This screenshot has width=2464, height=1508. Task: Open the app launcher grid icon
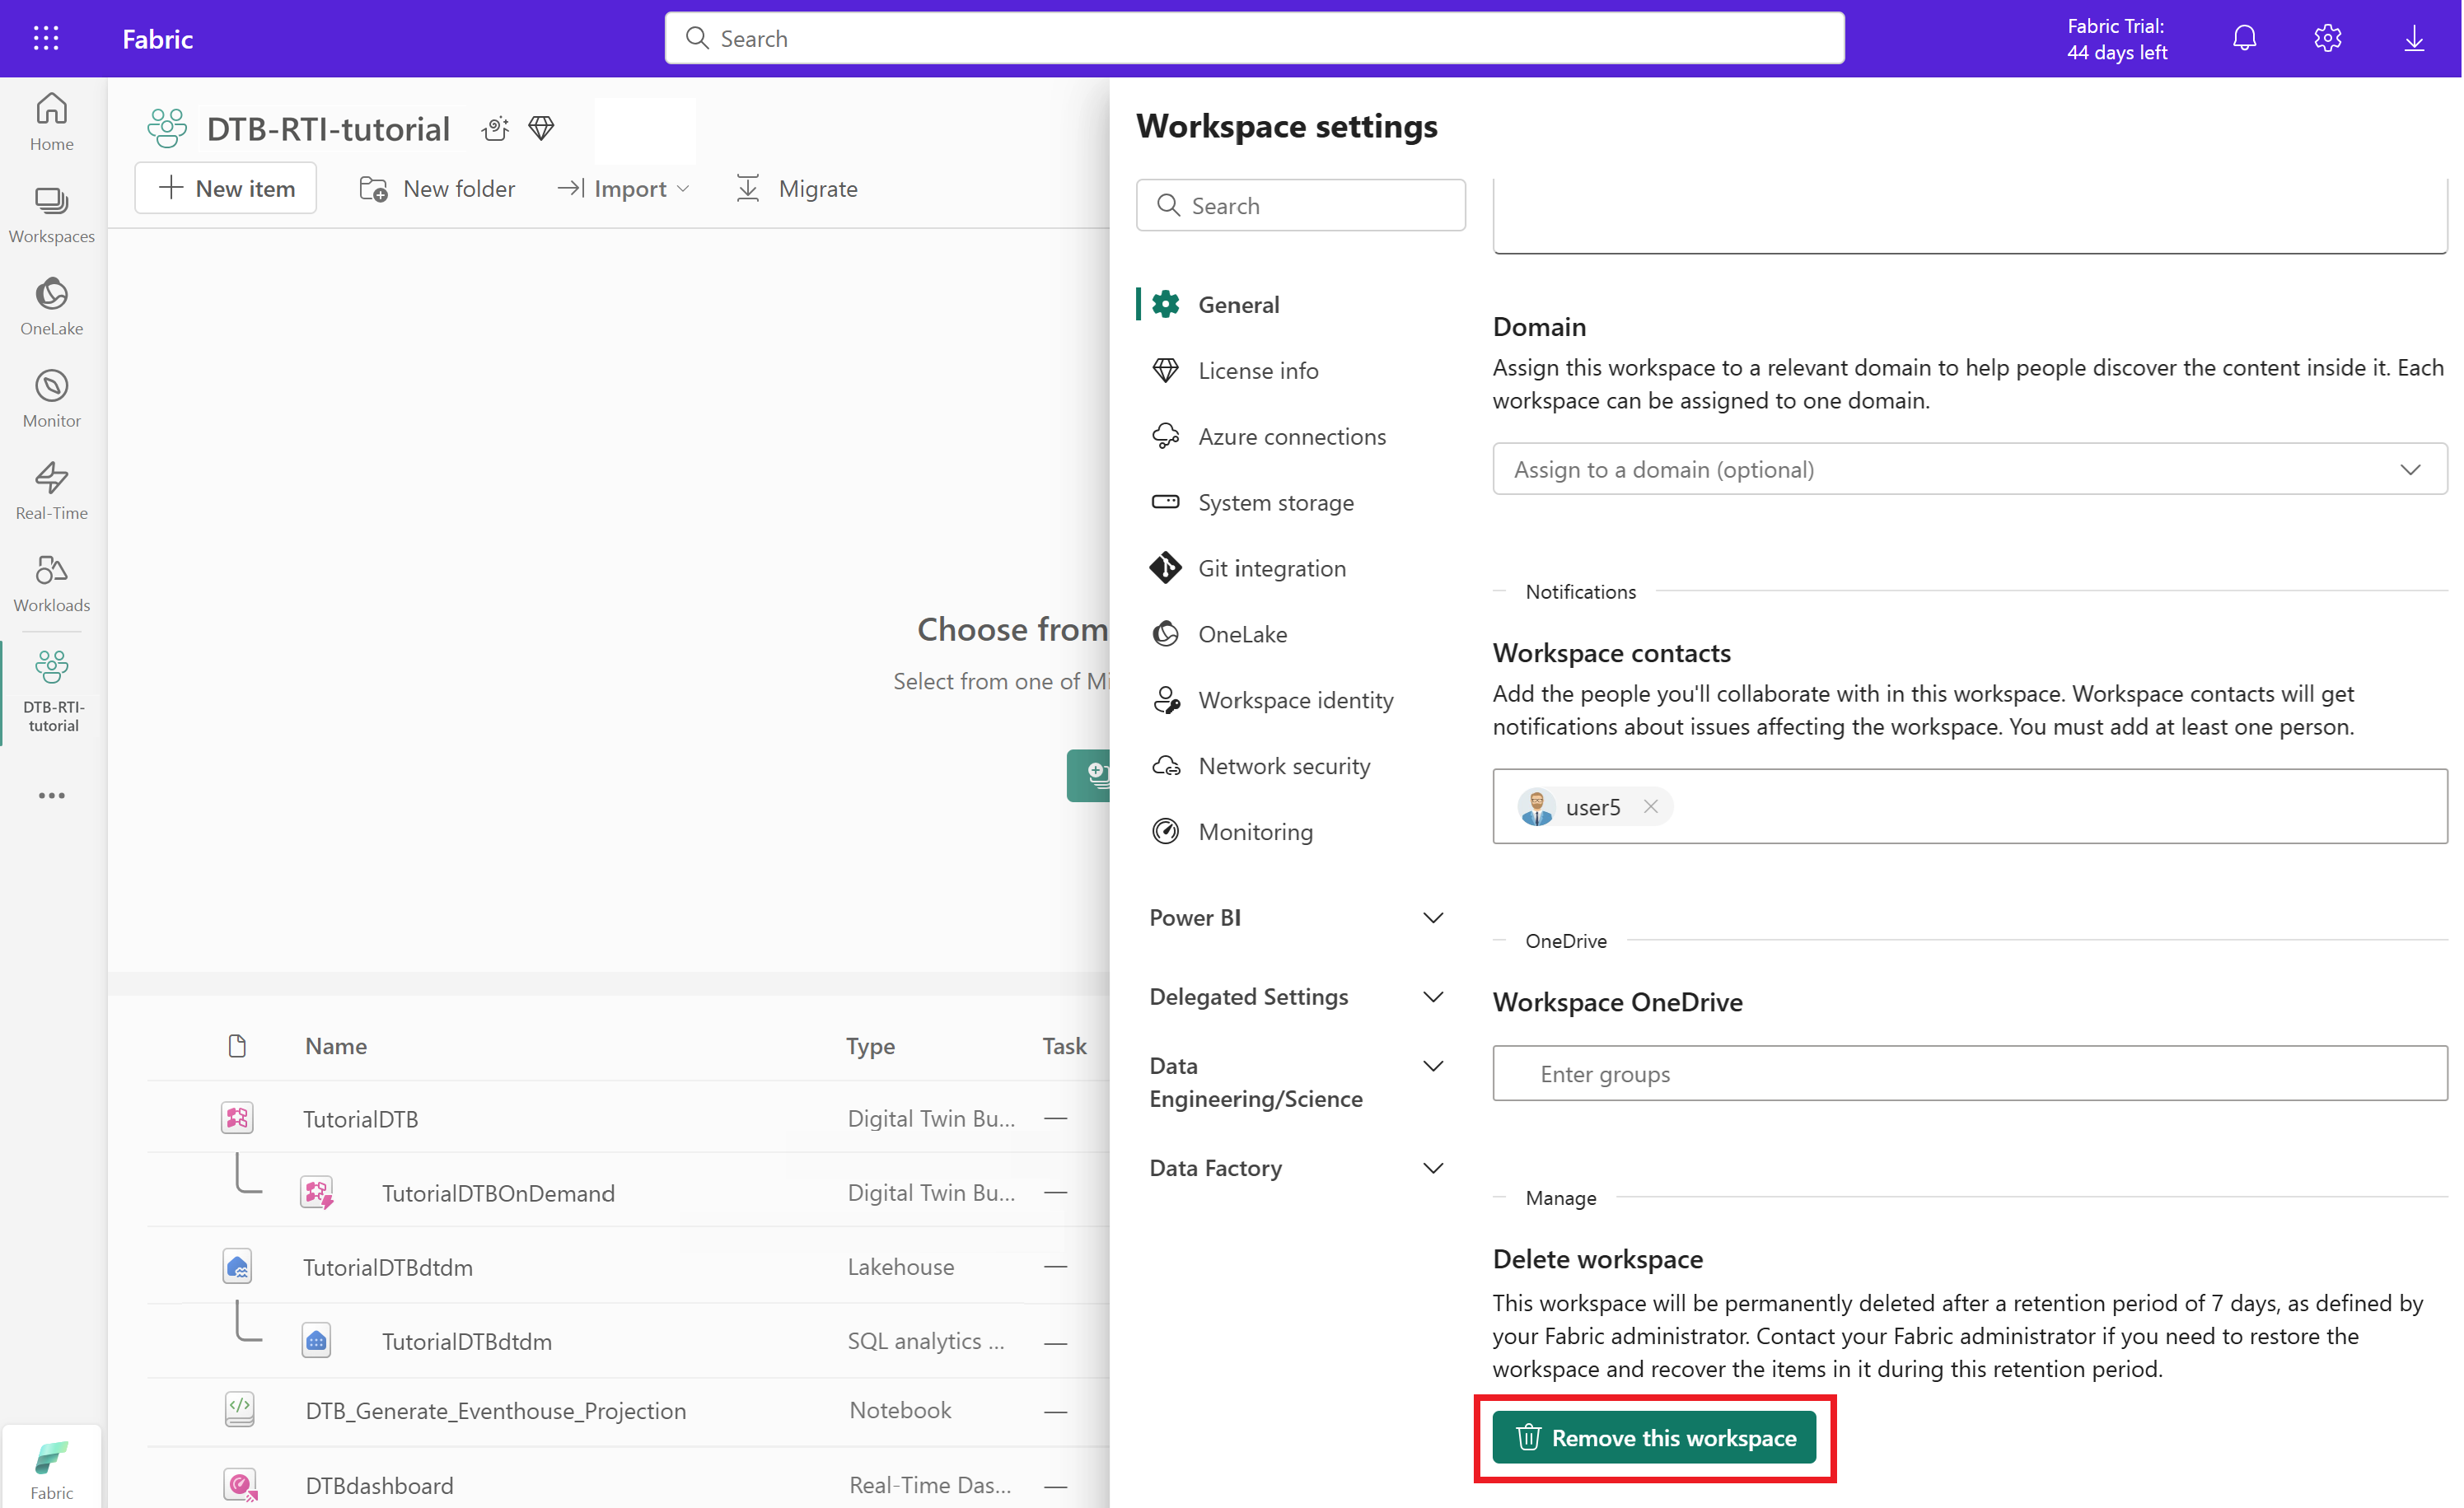point(46,38)
